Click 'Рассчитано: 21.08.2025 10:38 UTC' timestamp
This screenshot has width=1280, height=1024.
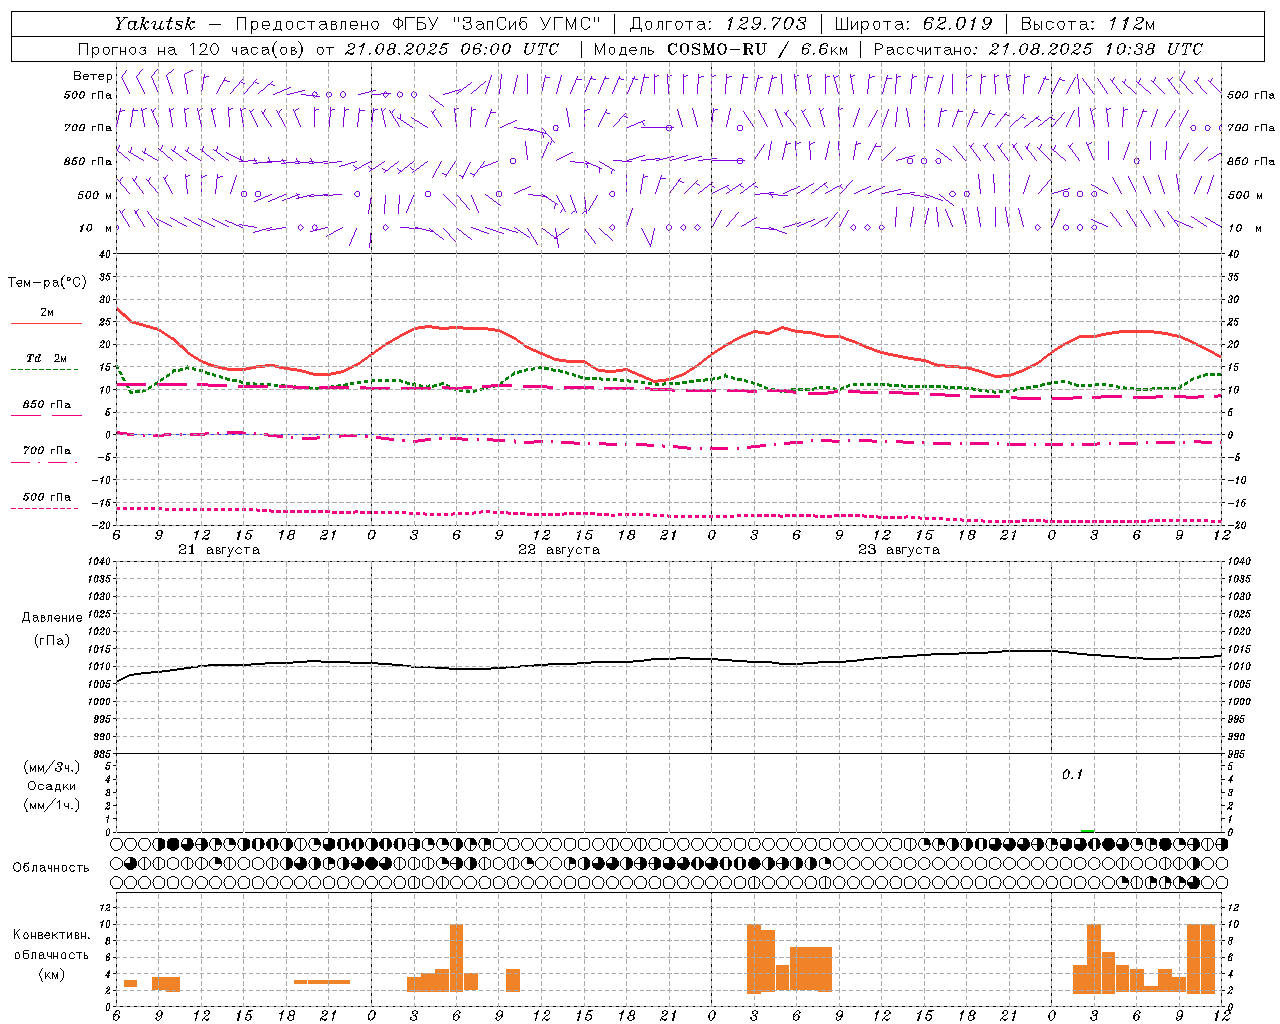pyautogui.click(x=1038, y=49)
